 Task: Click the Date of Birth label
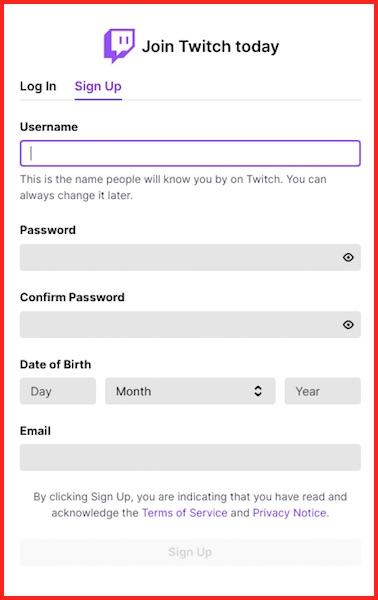(x=55, y=364)
